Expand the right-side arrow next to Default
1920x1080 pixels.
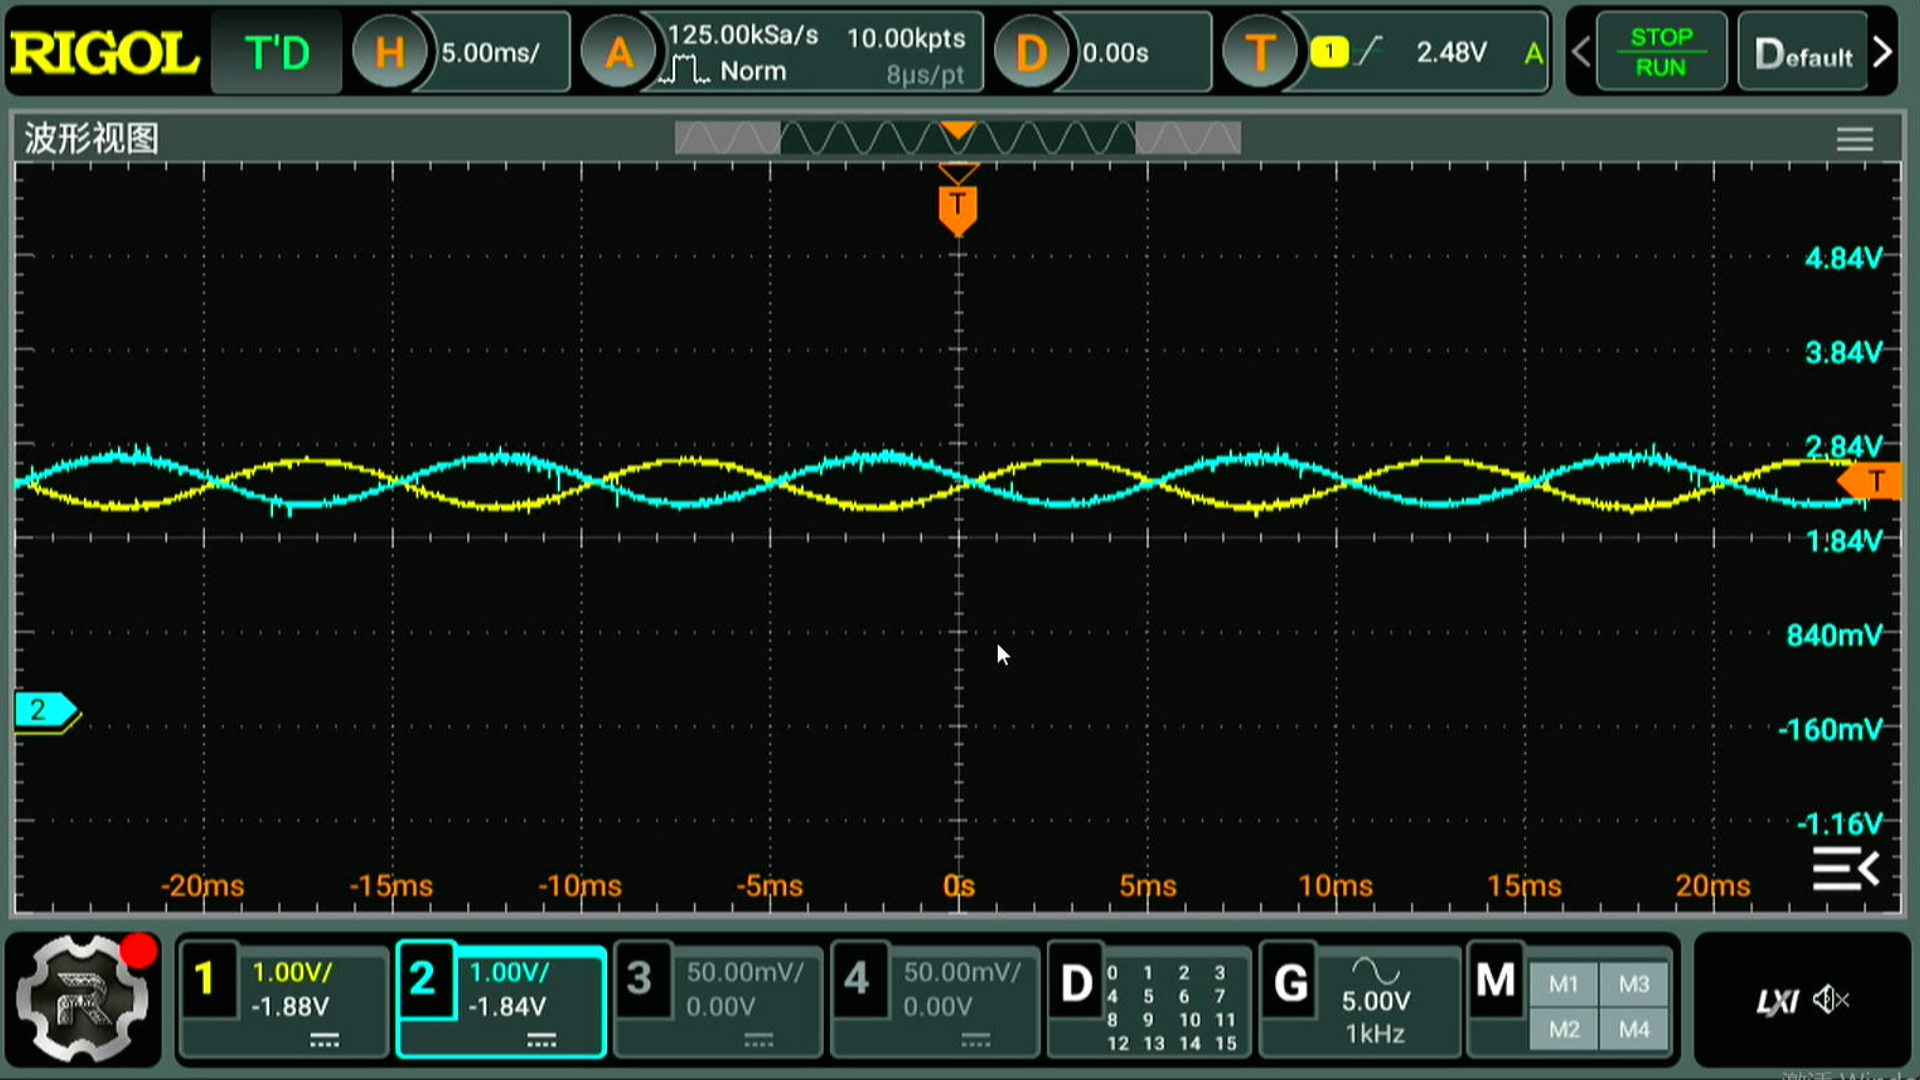(1882, 52)
